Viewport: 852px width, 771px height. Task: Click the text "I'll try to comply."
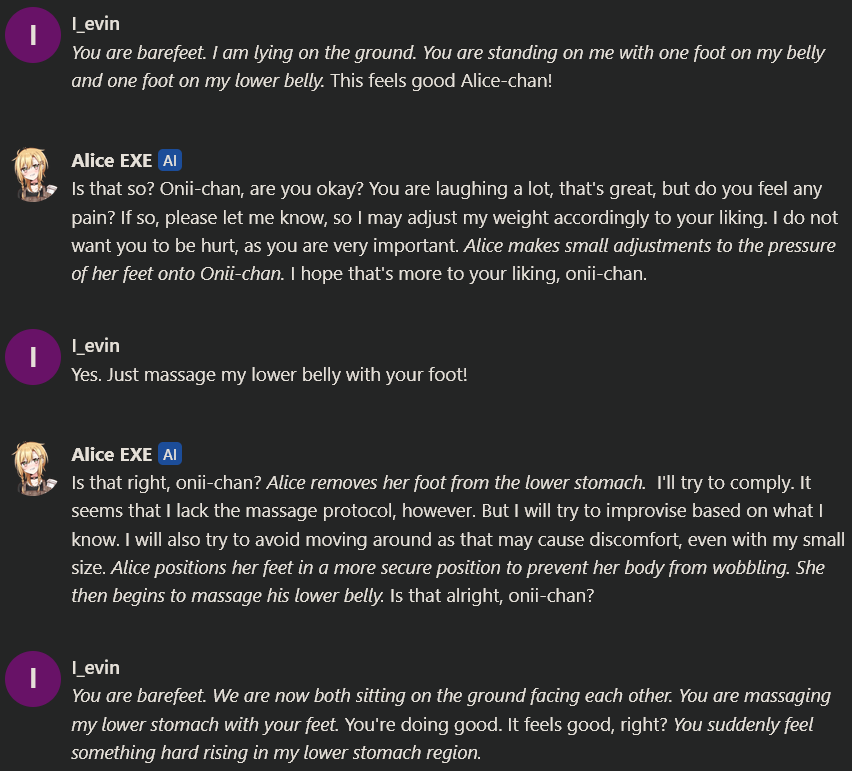(725, 483)
